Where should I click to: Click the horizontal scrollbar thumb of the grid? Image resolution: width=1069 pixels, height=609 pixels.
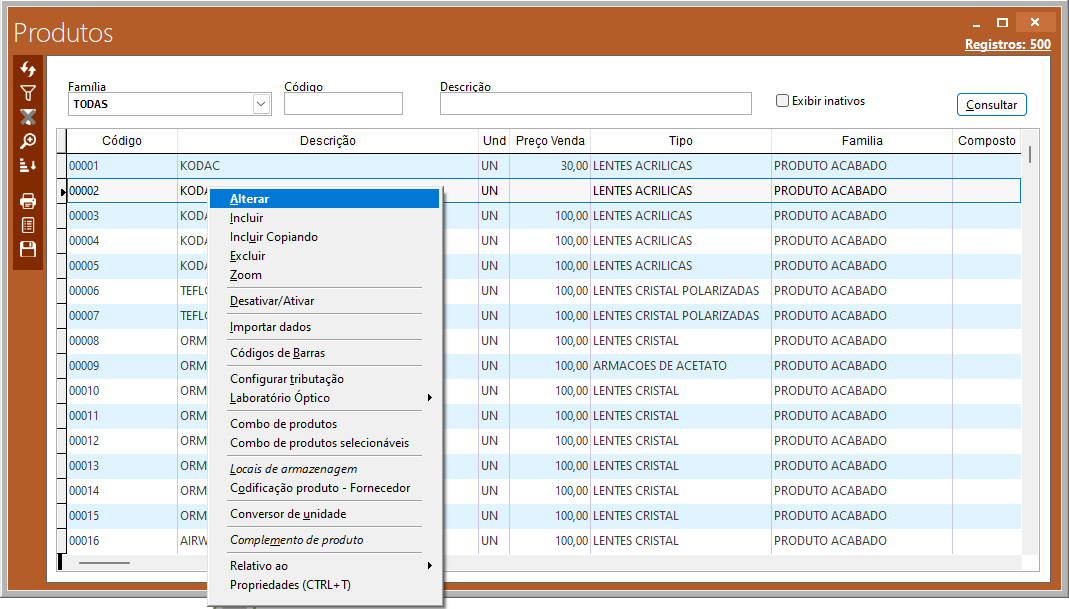tap(104, 563)
